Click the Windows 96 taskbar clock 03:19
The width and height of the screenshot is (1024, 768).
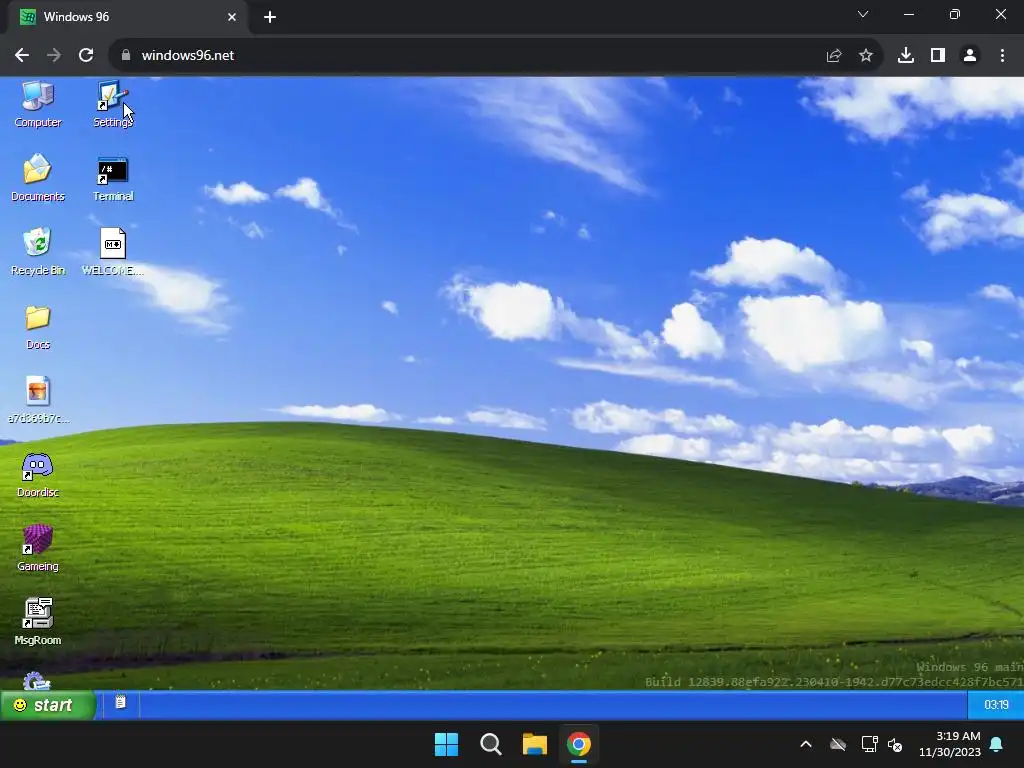pos(996,705)
